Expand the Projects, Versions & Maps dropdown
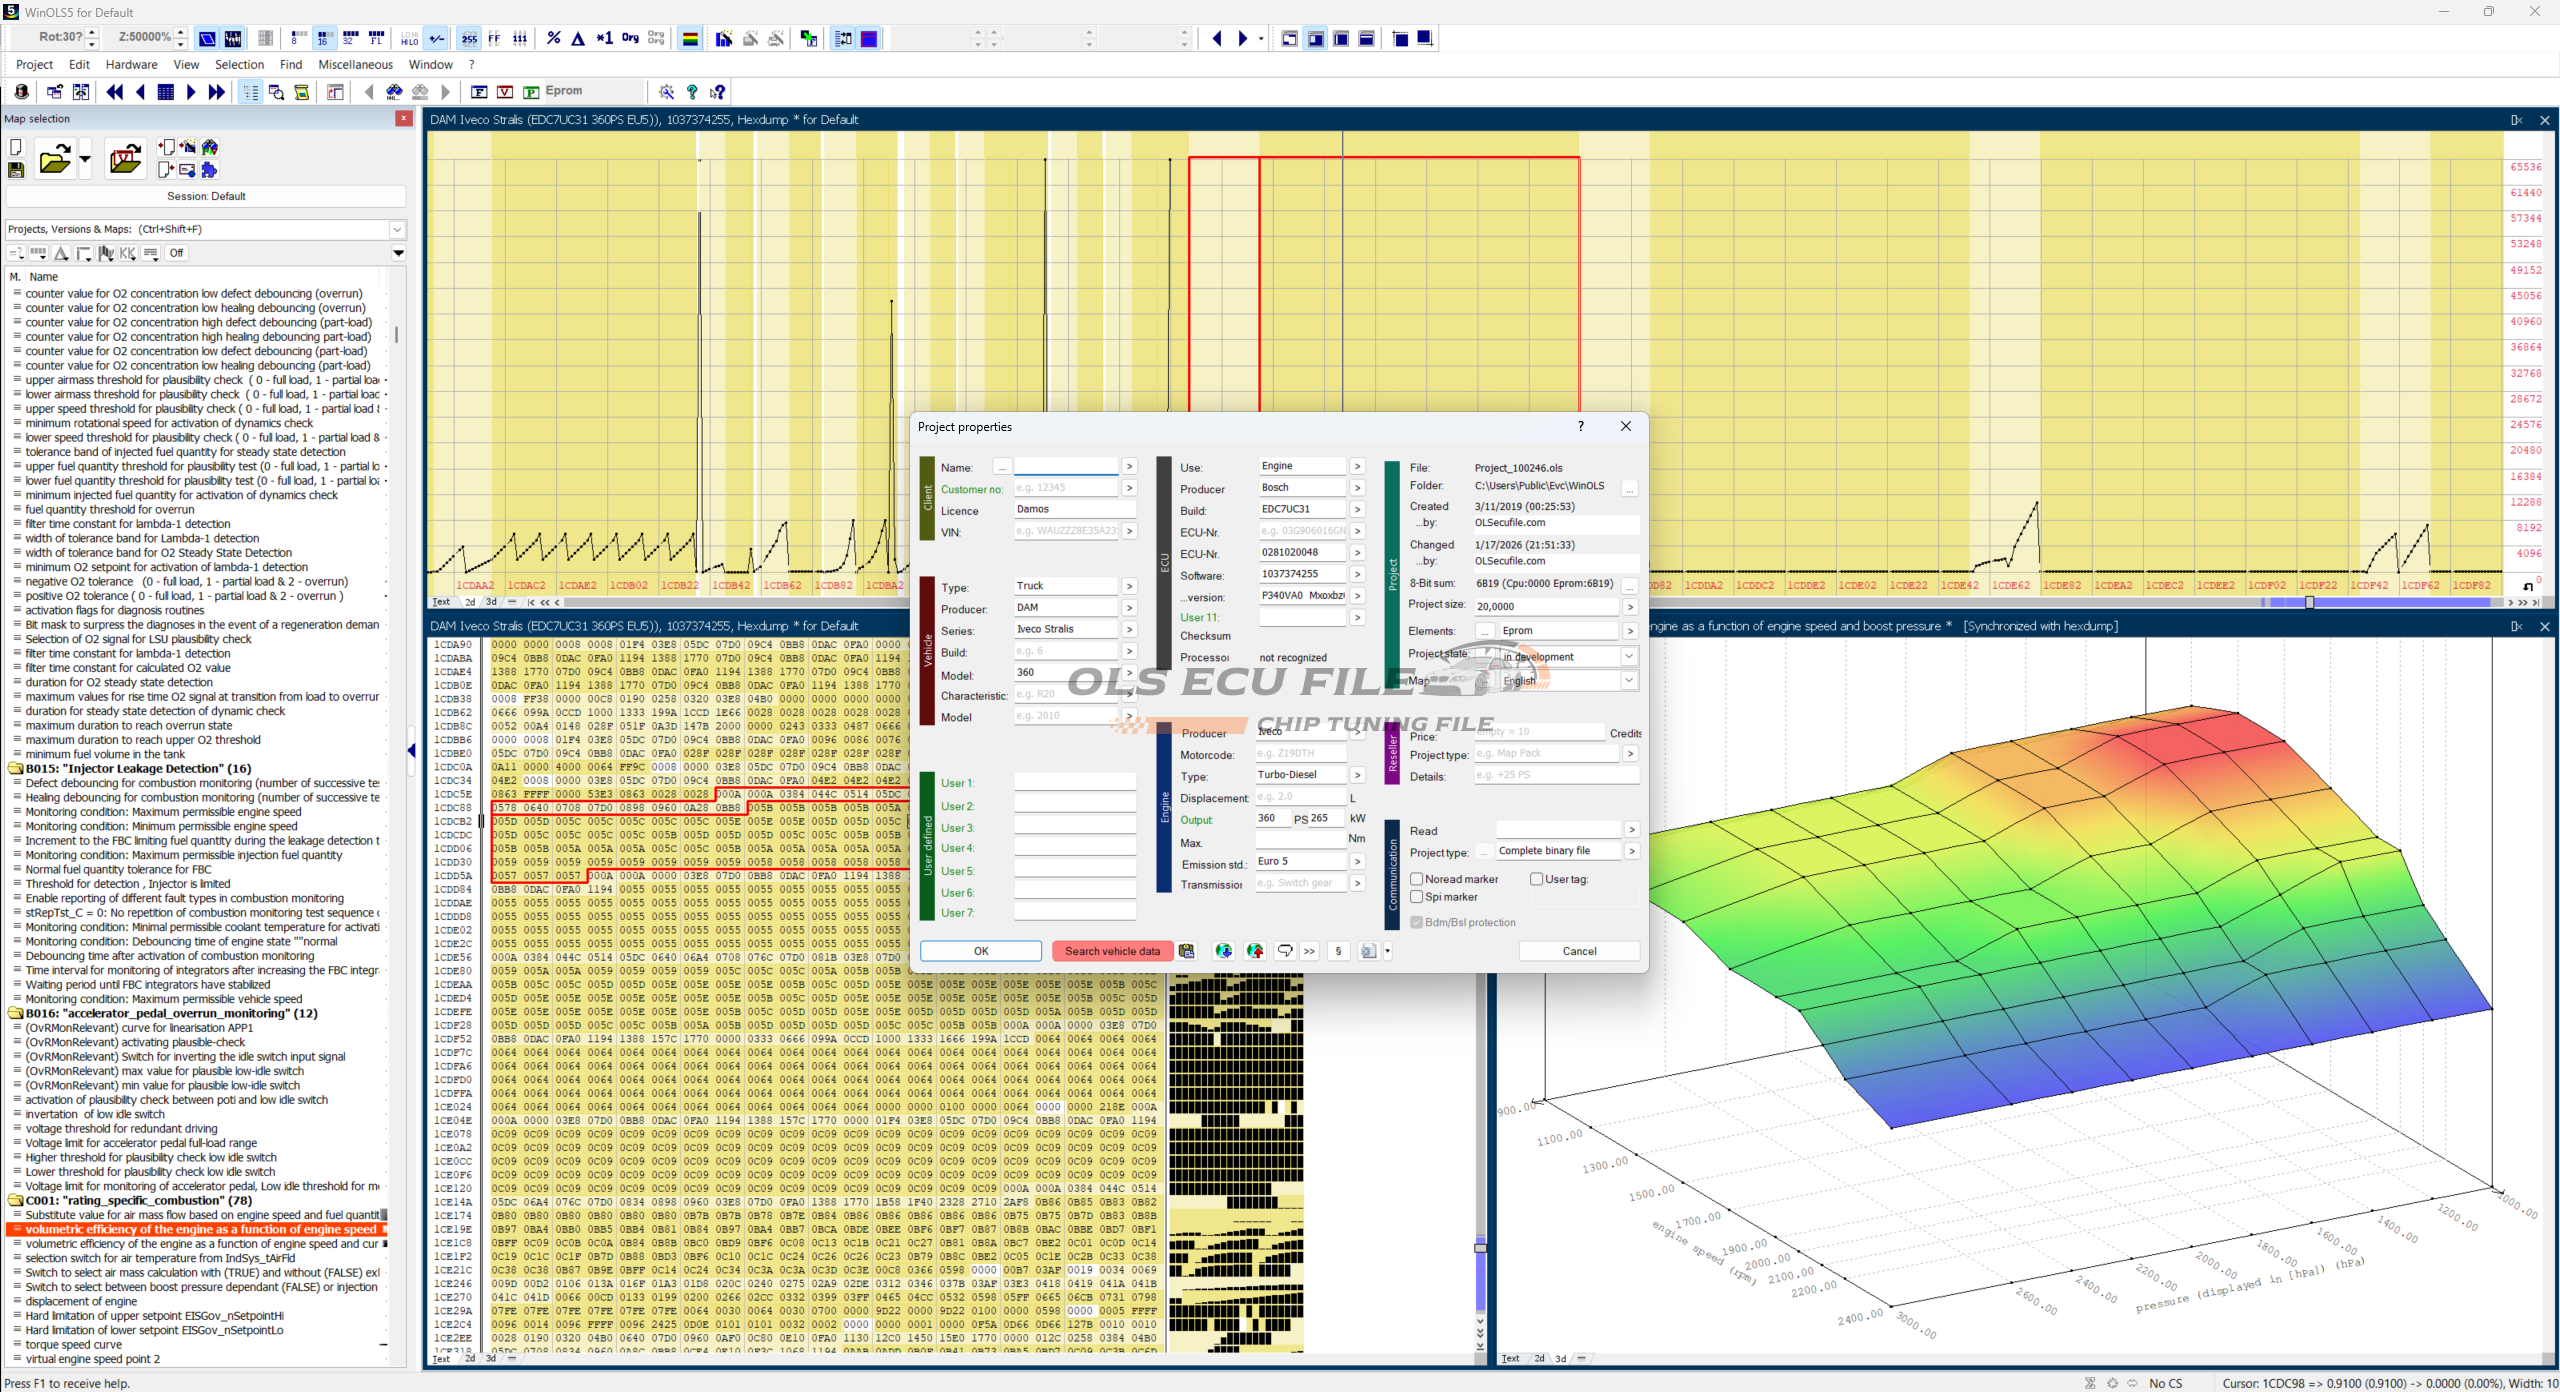The width and height of the screenshot is (2560, 1392). [x=397, y=229]
